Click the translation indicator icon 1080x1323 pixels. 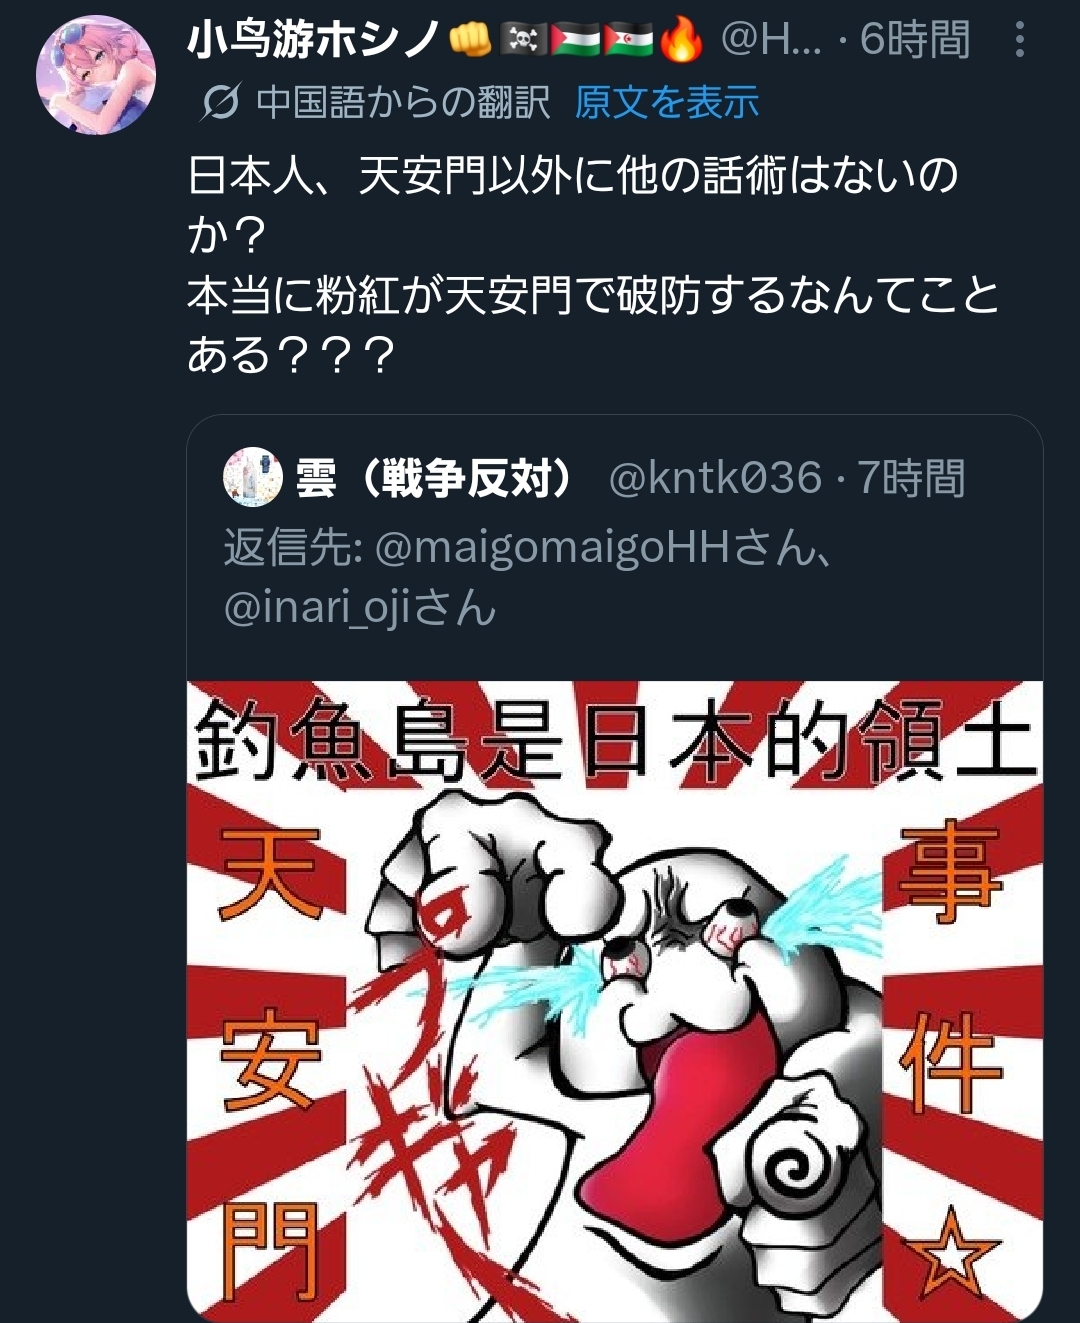220,102
